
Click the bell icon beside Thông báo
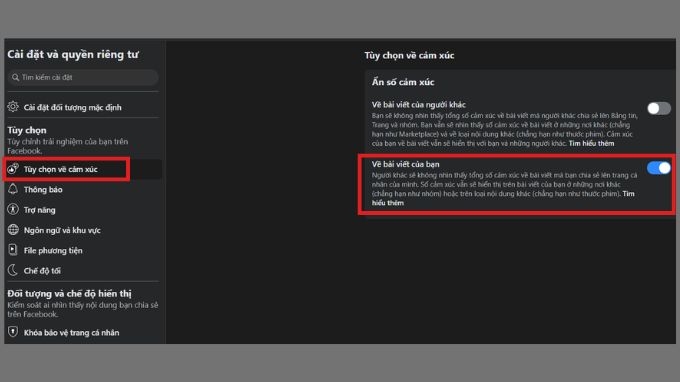13,189
